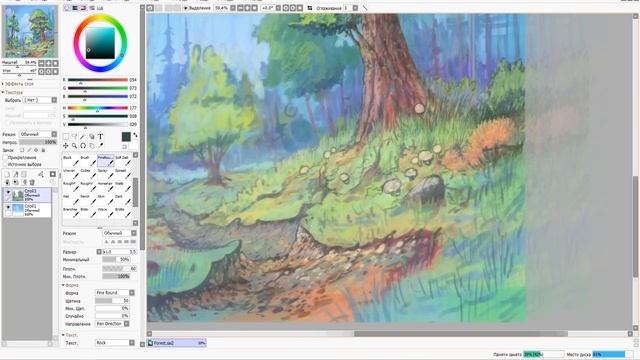Toggle the first Замок lock option

pos(22,150)
